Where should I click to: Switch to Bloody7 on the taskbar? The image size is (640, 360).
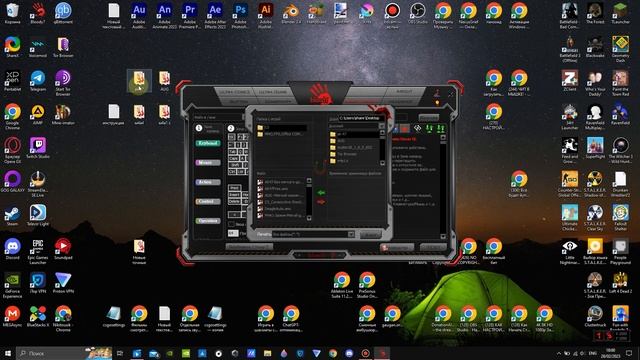click(382, 353)
